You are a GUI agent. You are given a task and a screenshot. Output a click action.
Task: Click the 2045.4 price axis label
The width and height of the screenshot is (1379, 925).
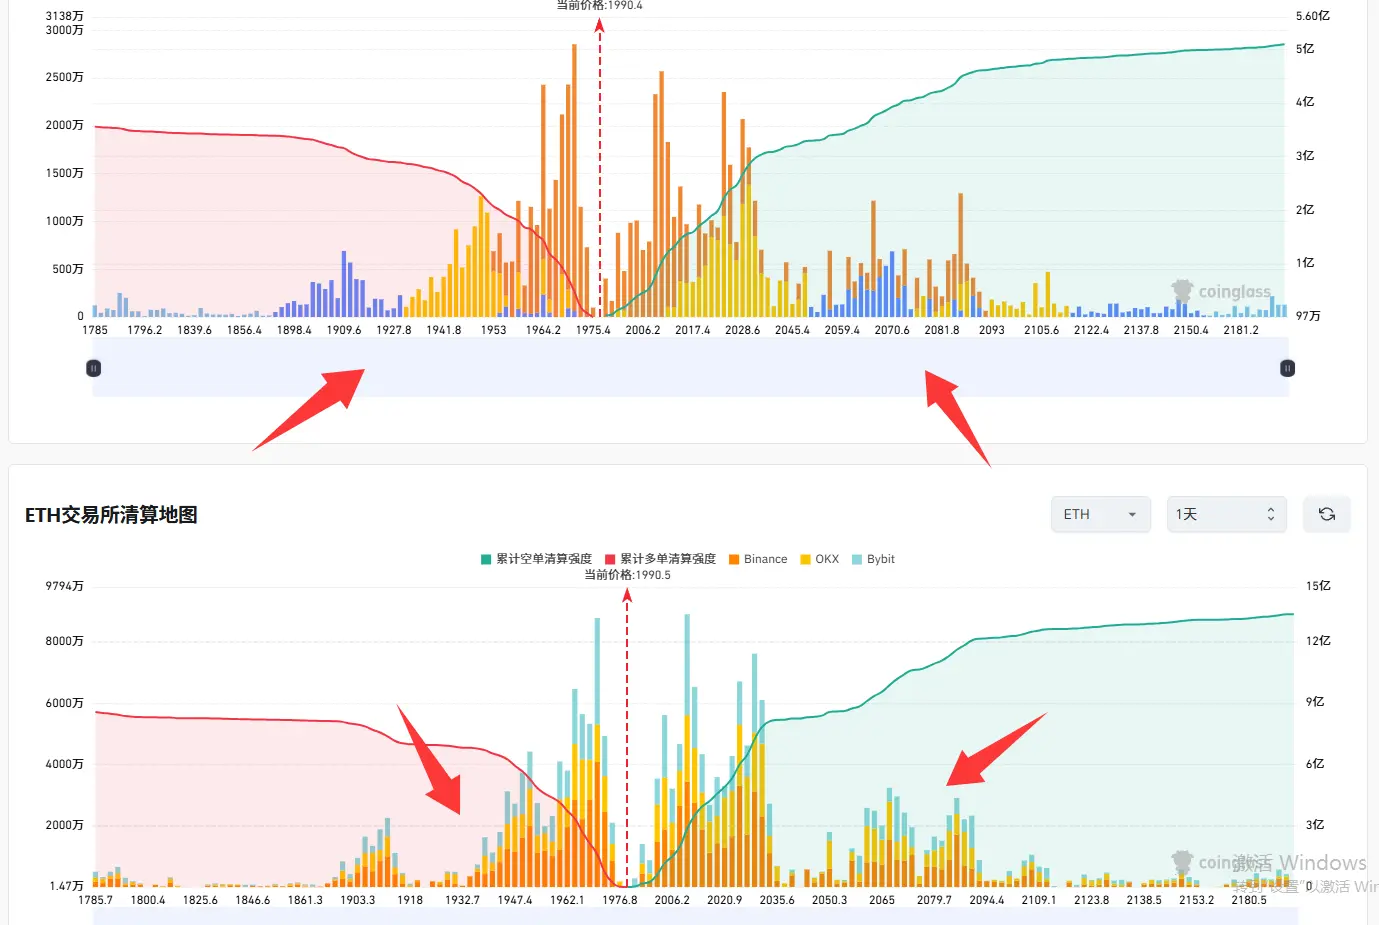(792, 330)
